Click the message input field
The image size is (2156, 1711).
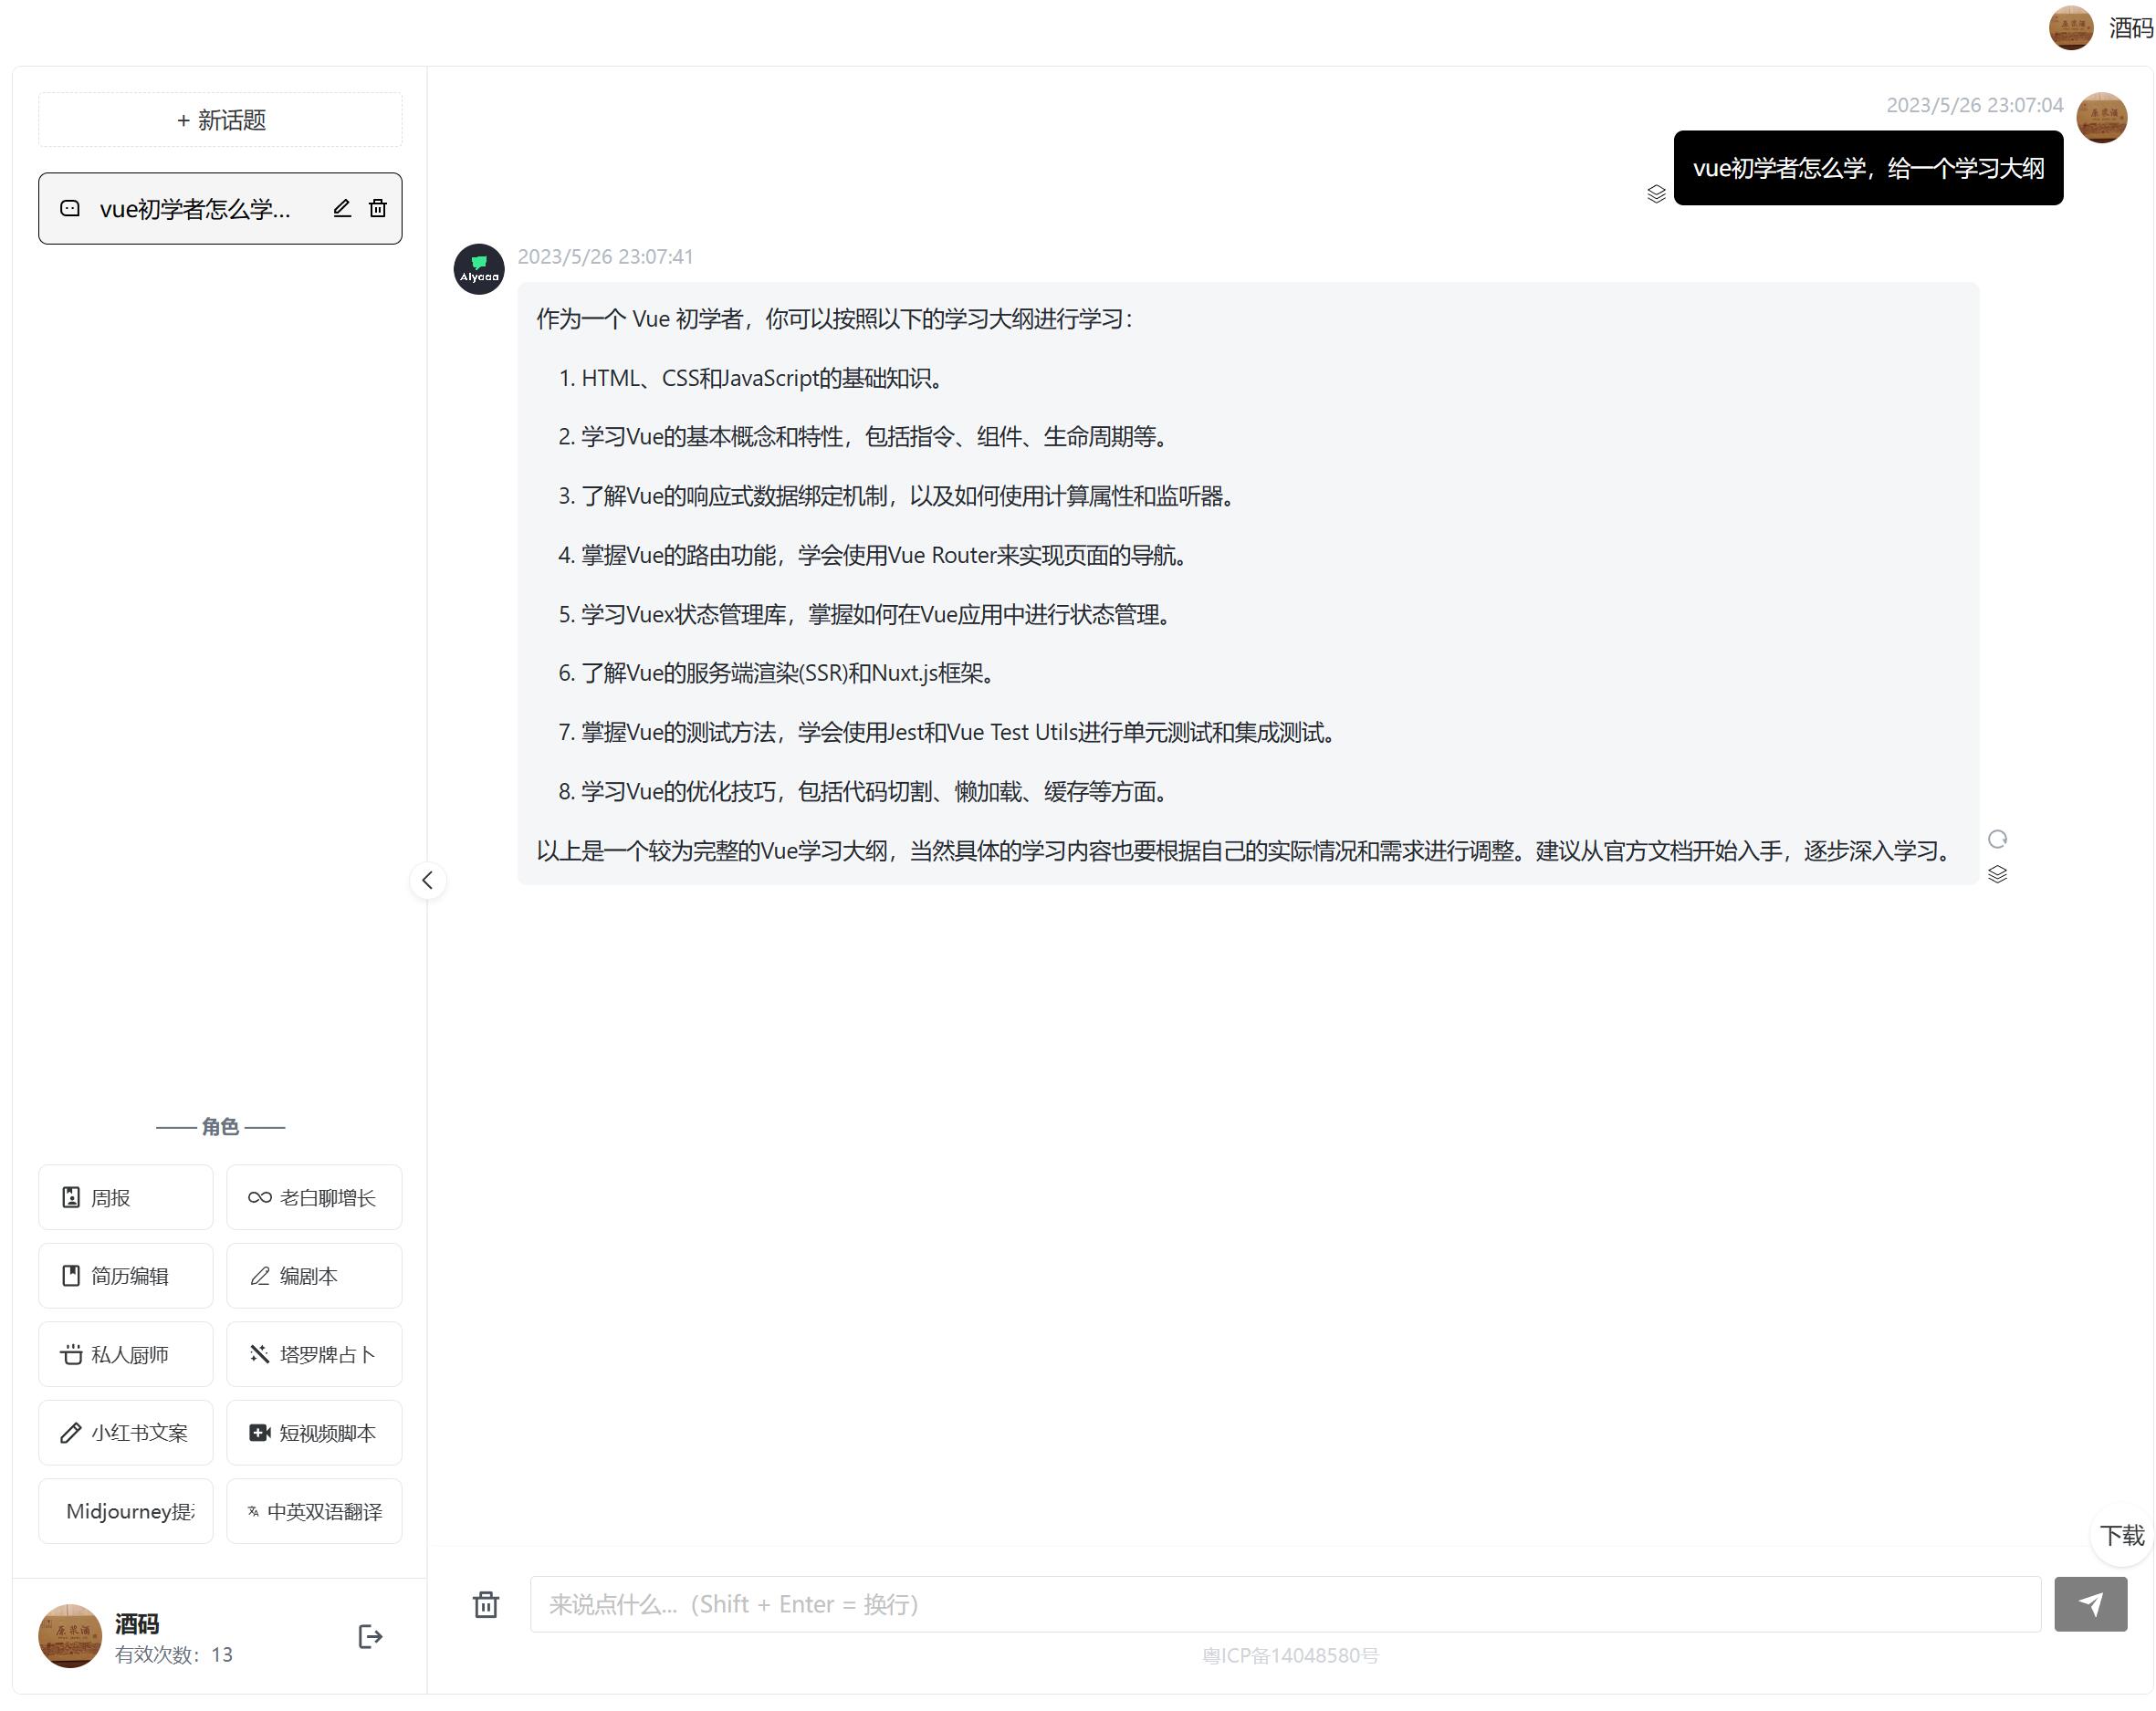click(x=1284, y=1604)
